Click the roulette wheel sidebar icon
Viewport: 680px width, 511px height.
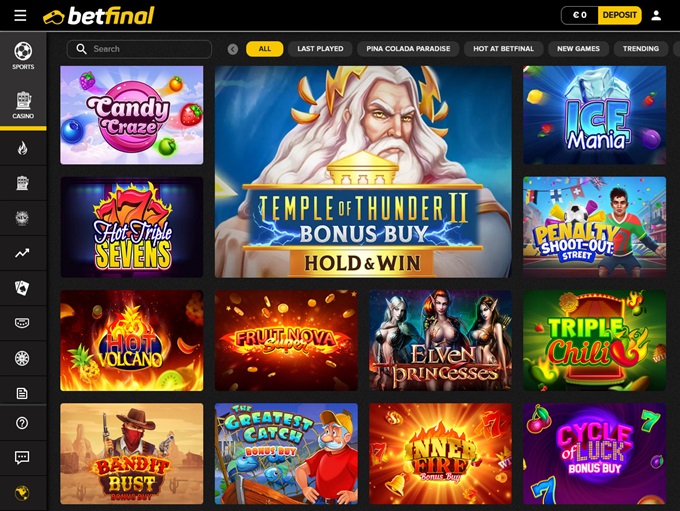click(x=23, y=358)
